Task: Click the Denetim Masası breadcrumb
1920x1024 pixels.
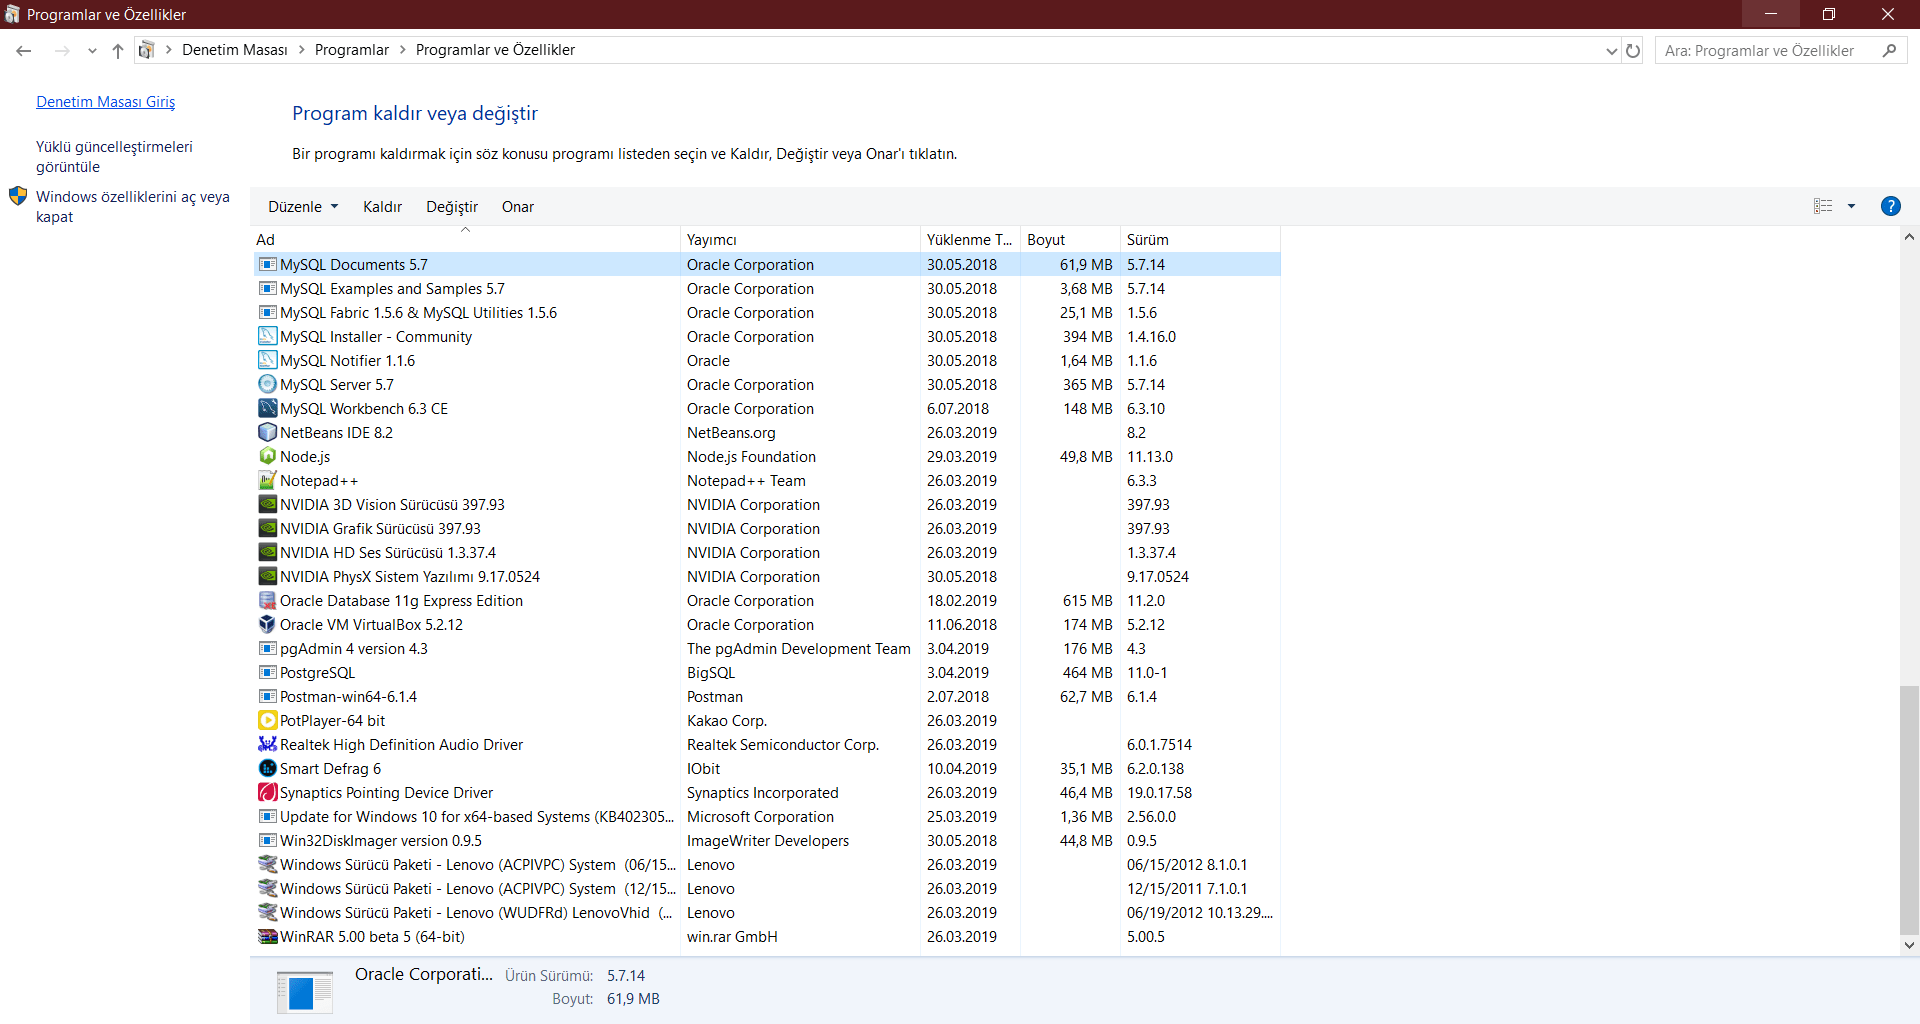Action: point(235,50)
